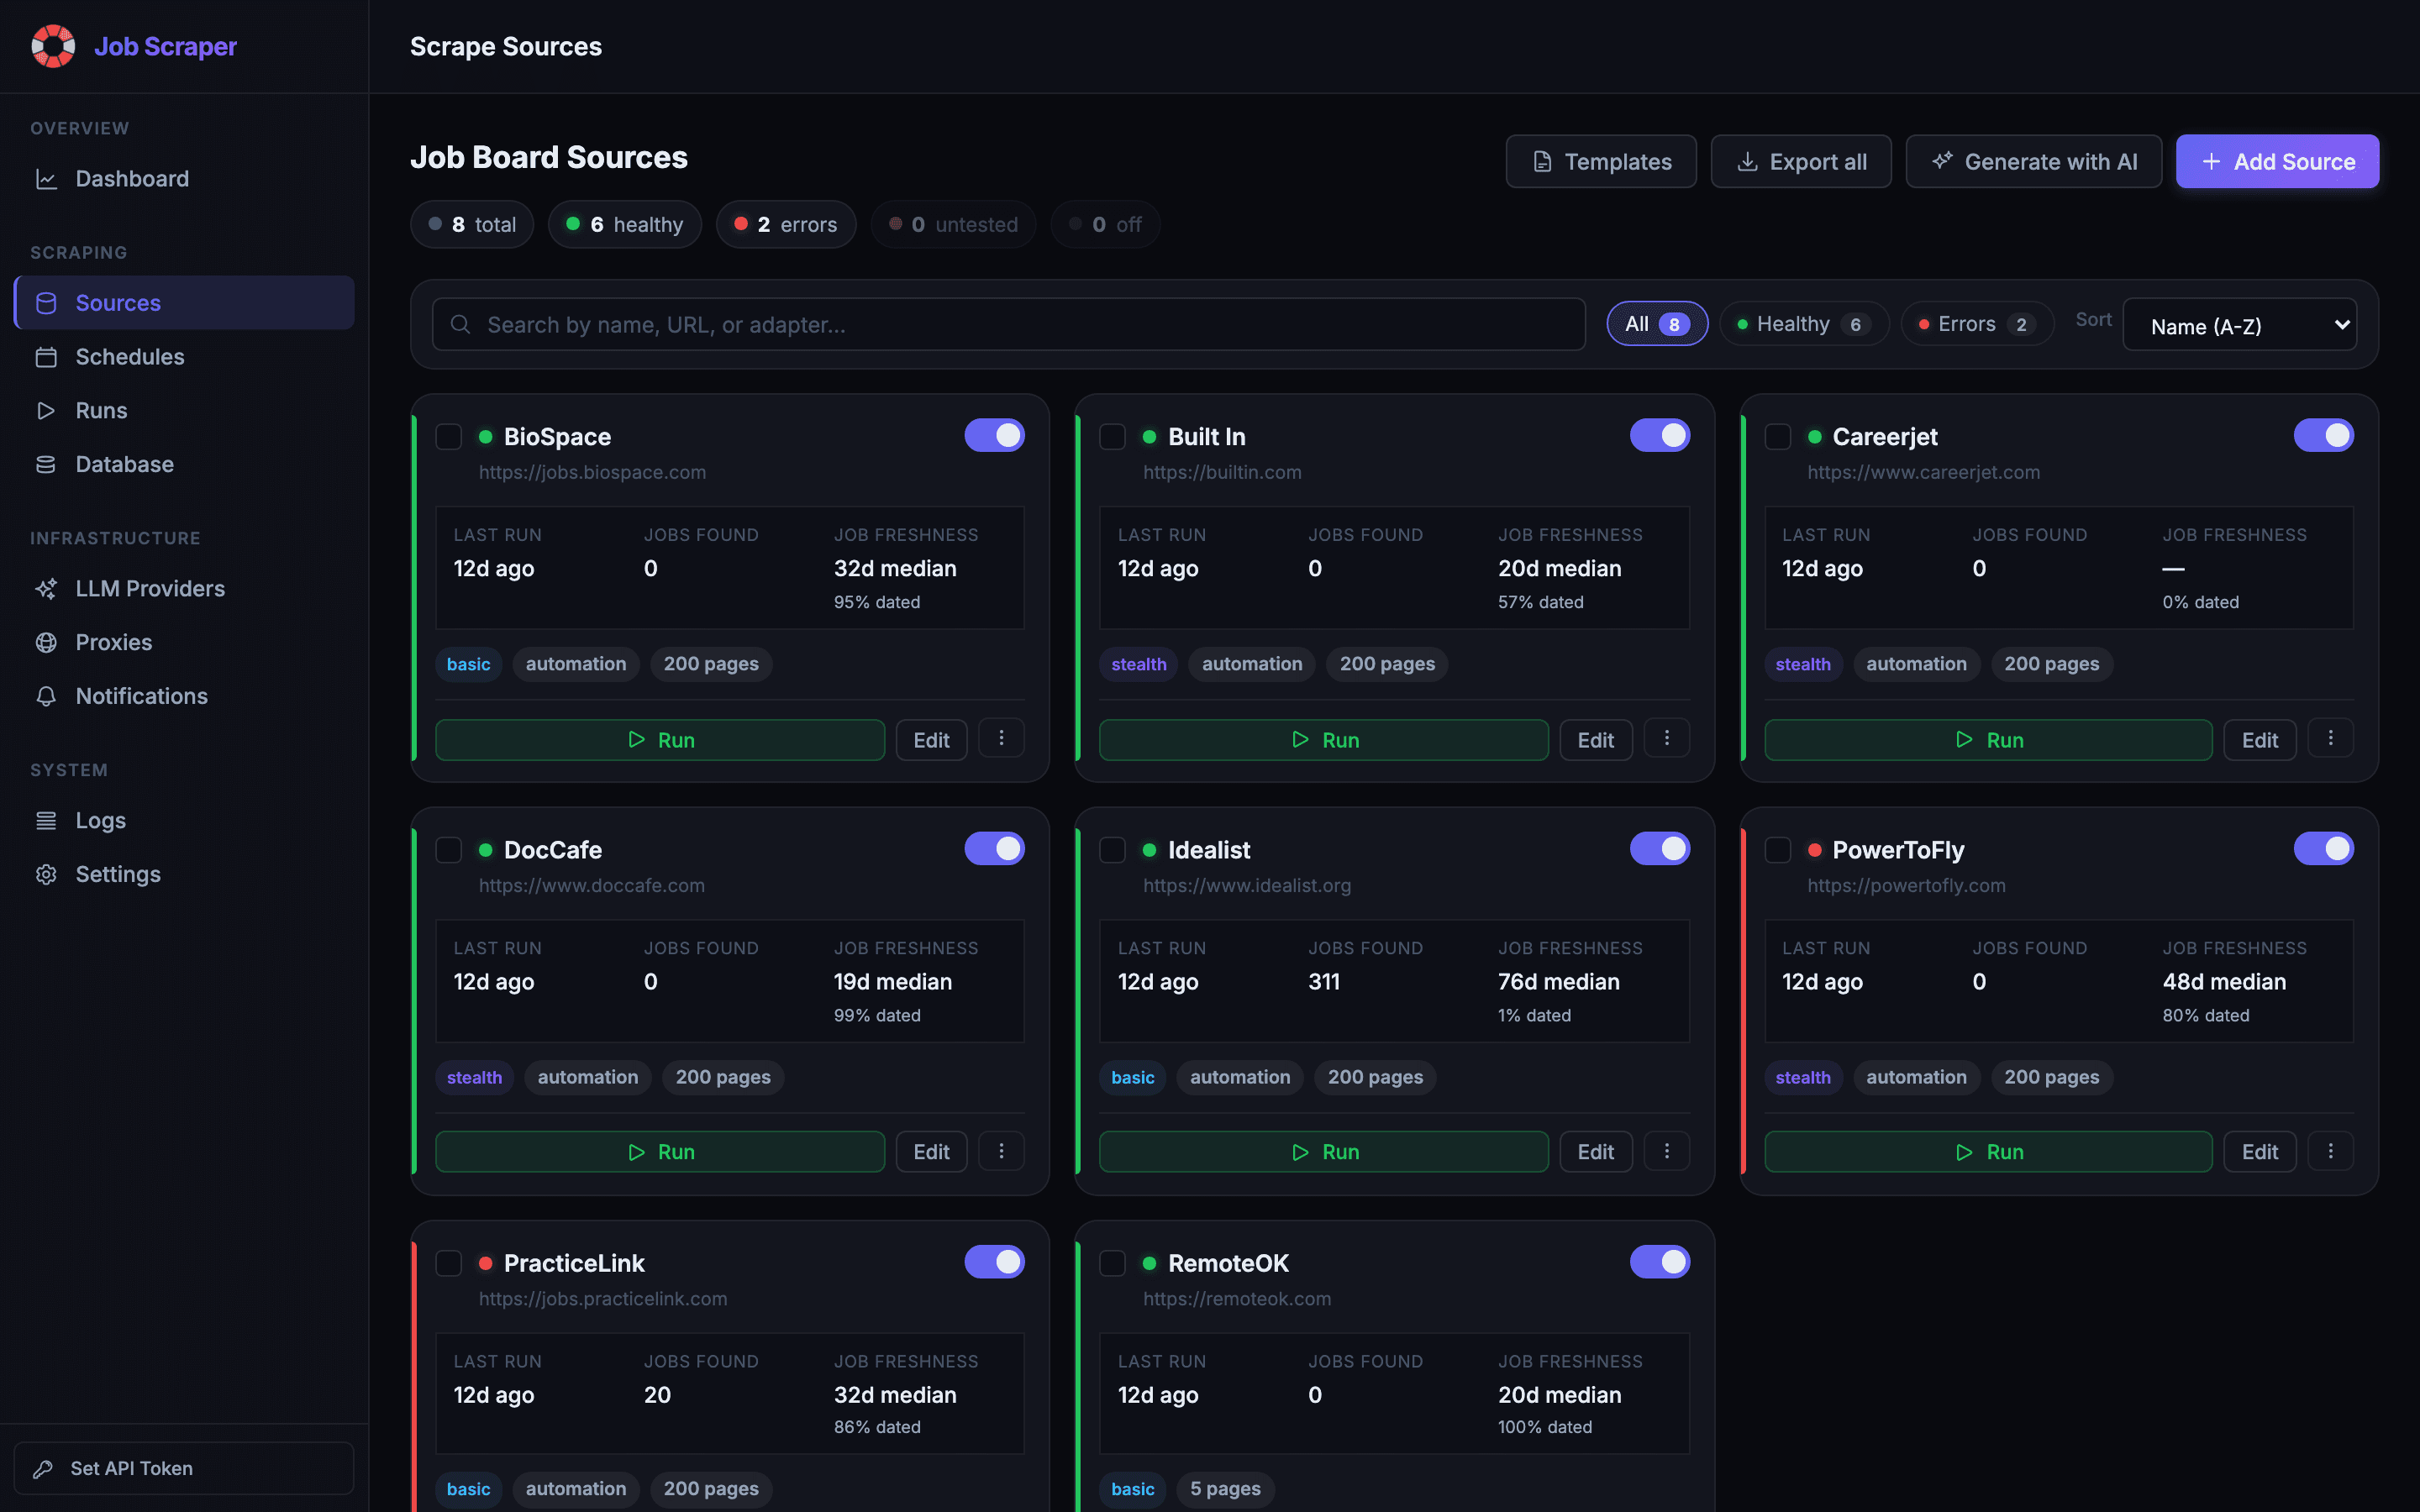Toggle Idealist source switch

coord(1660,848)
